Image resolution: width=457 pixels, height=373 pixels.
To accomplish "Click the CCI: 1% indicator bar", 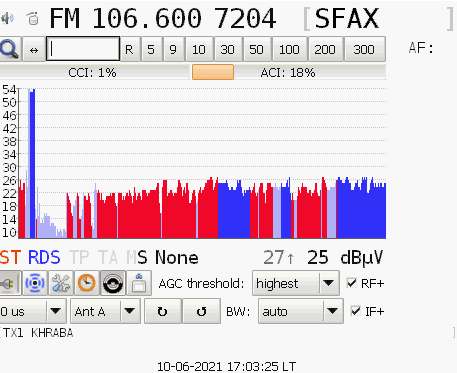I will tap(94, 72).
